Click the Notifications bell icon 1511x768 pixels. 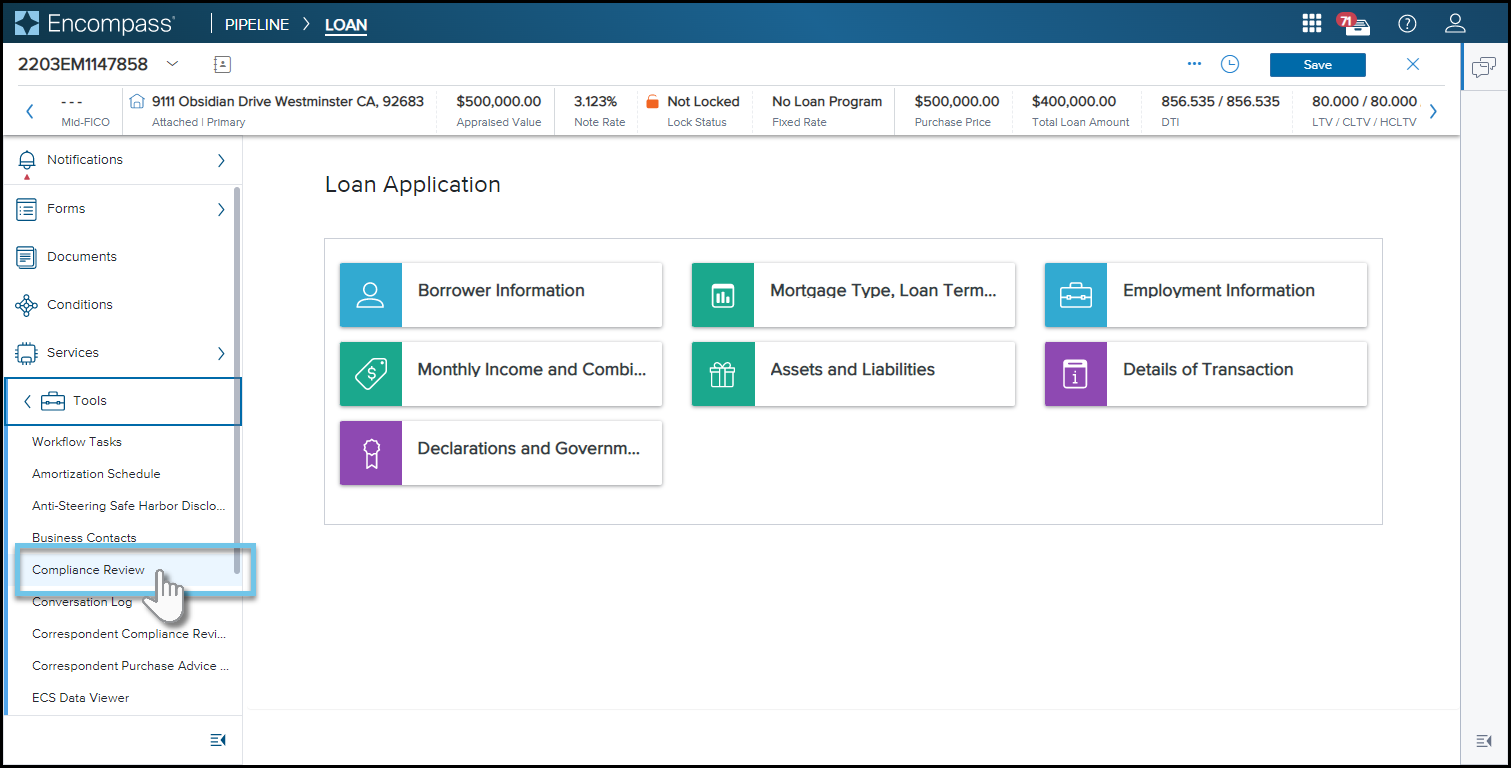coord(27,161)
